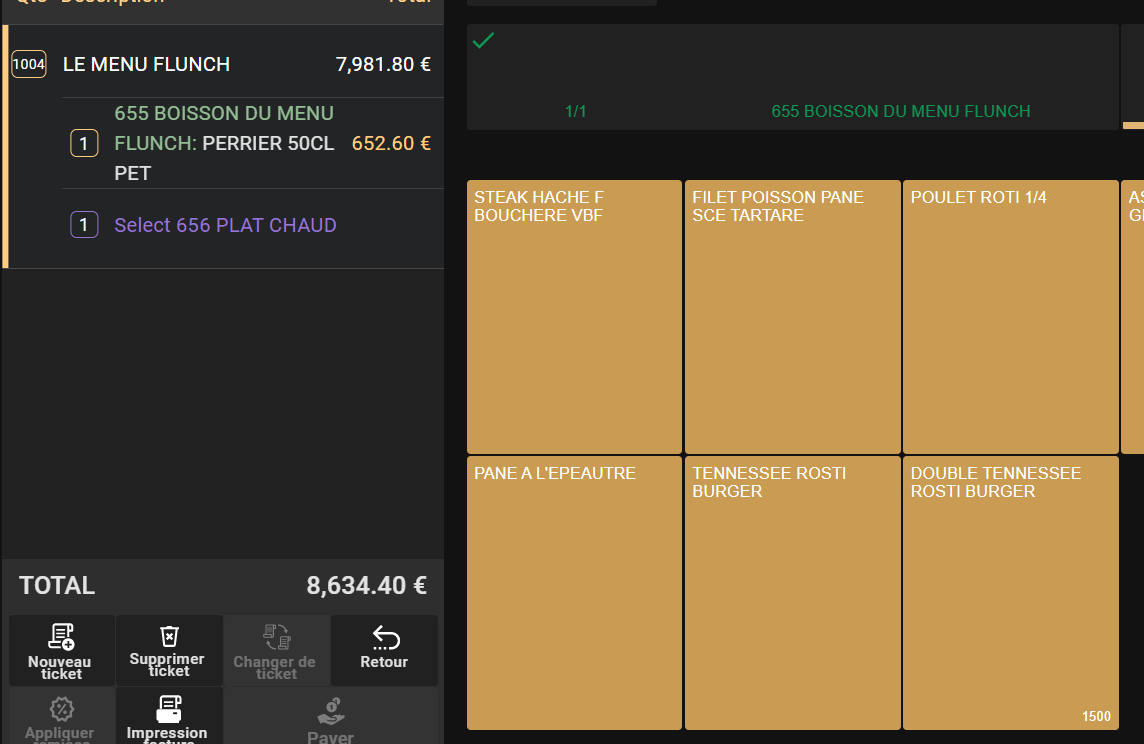Screen dimensions: 1144x744
Task: Click the Nouveau ticket icon
Action: [61, 636]
